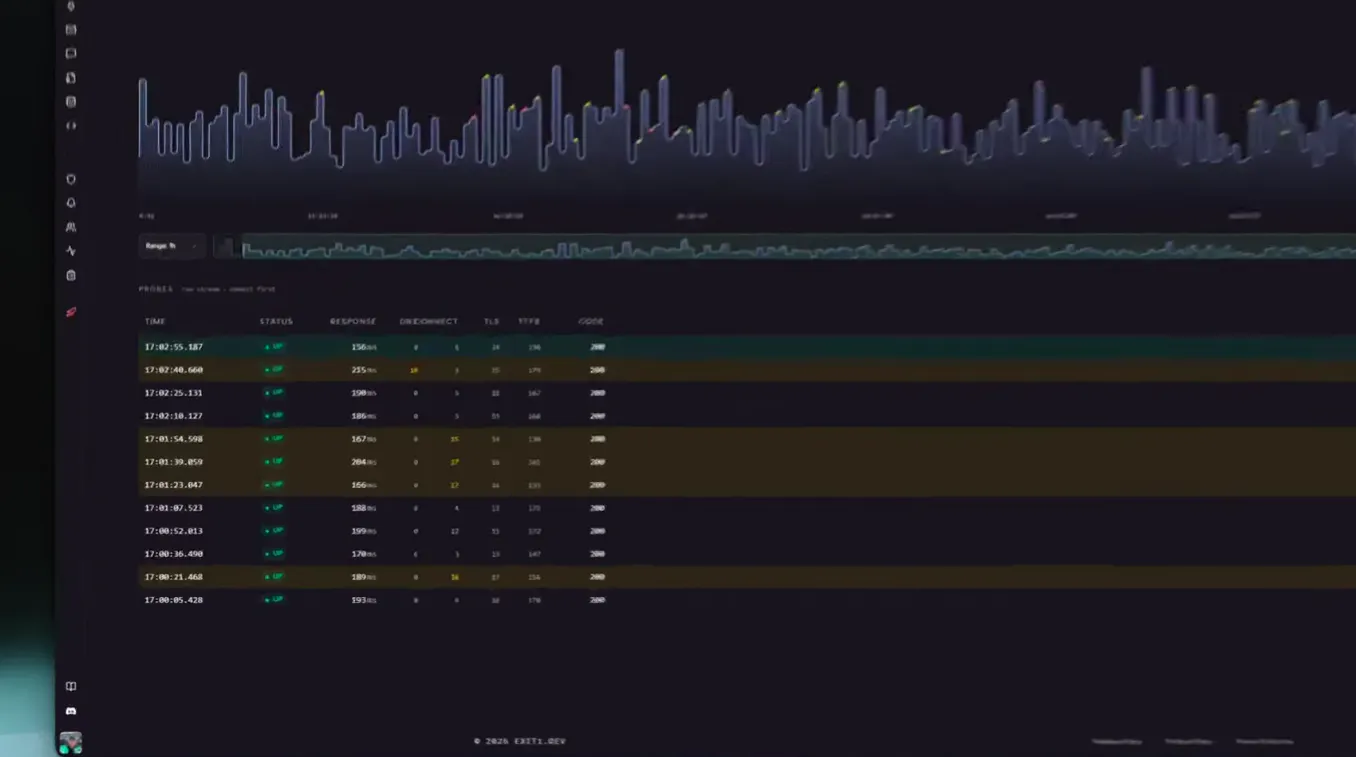1356x757 pixels.
Task: Click the STATUS column header
Action: point(276,322)
